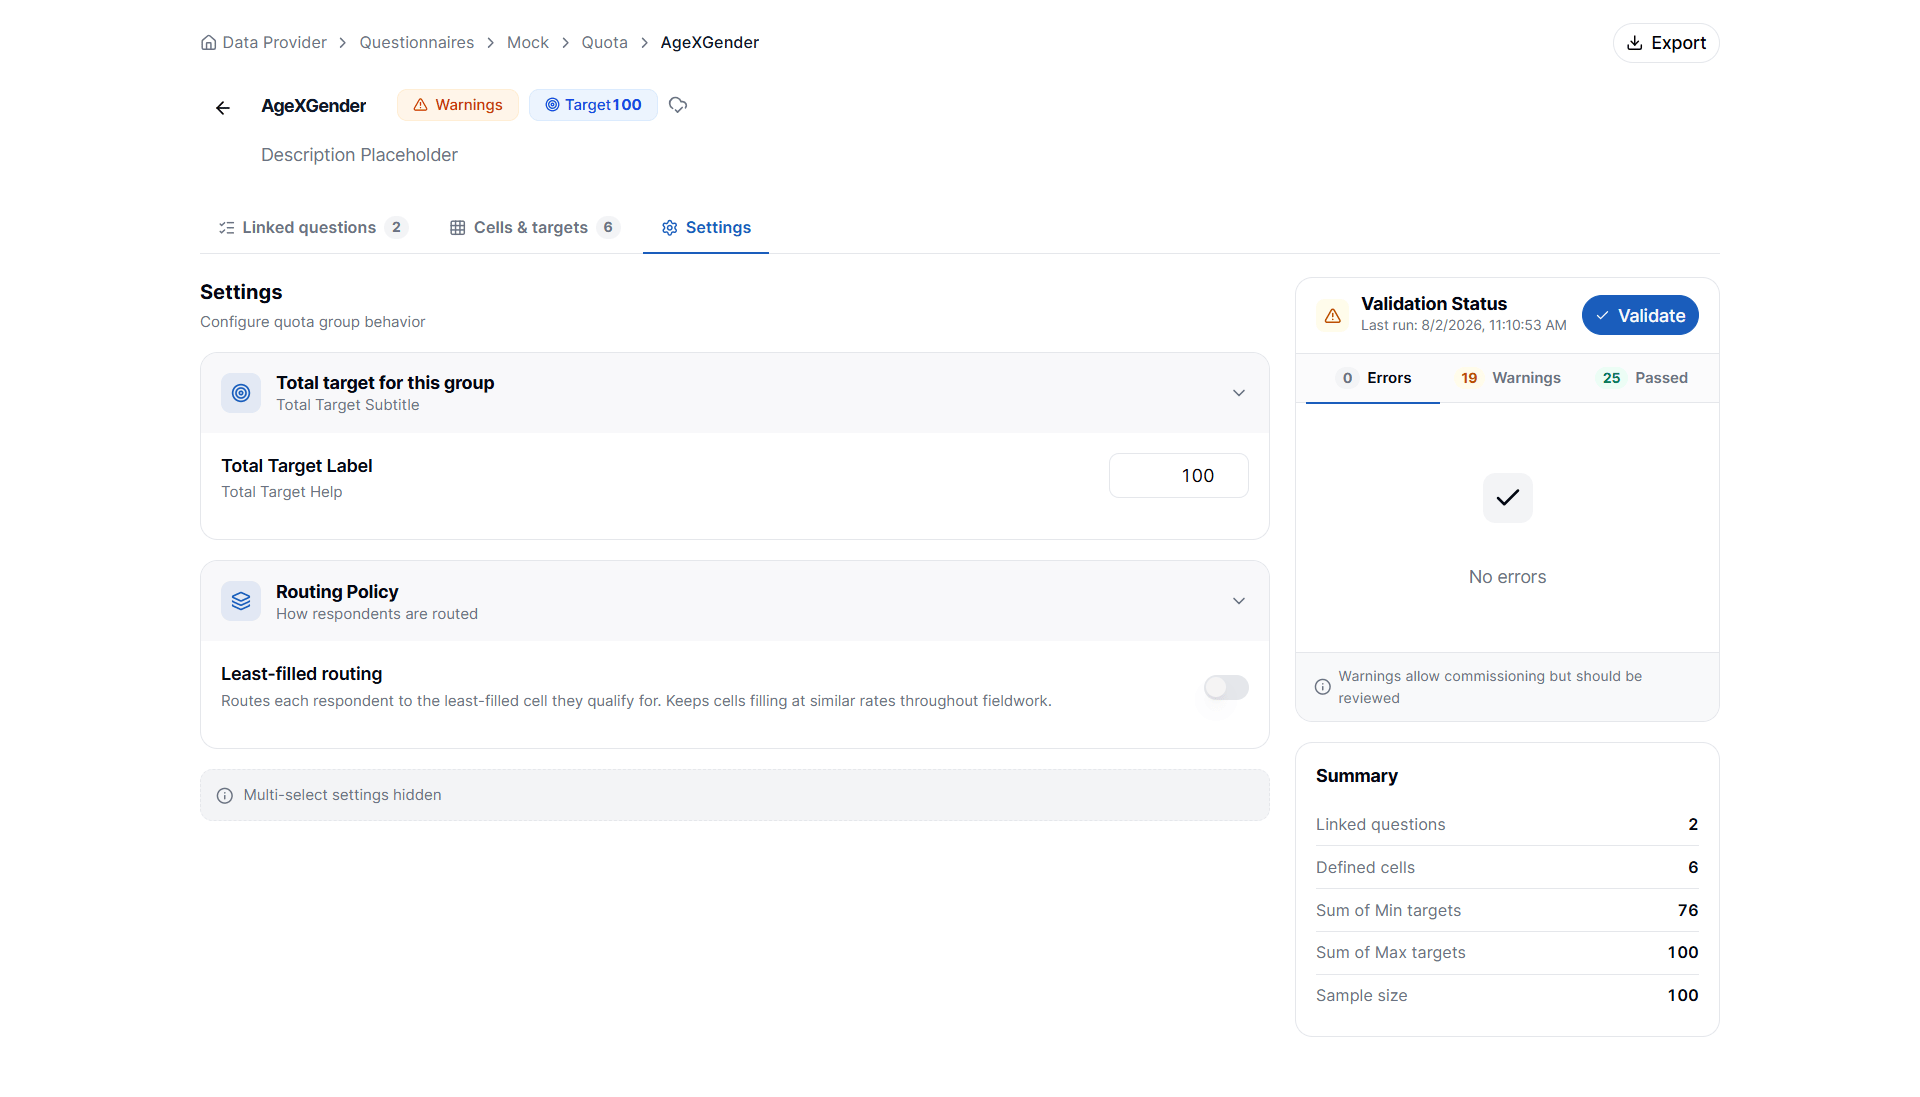Enable the Least-filled routing toggle
The height and width of the screenshot is (1097, 1920).
click(x=1226, y=687)
